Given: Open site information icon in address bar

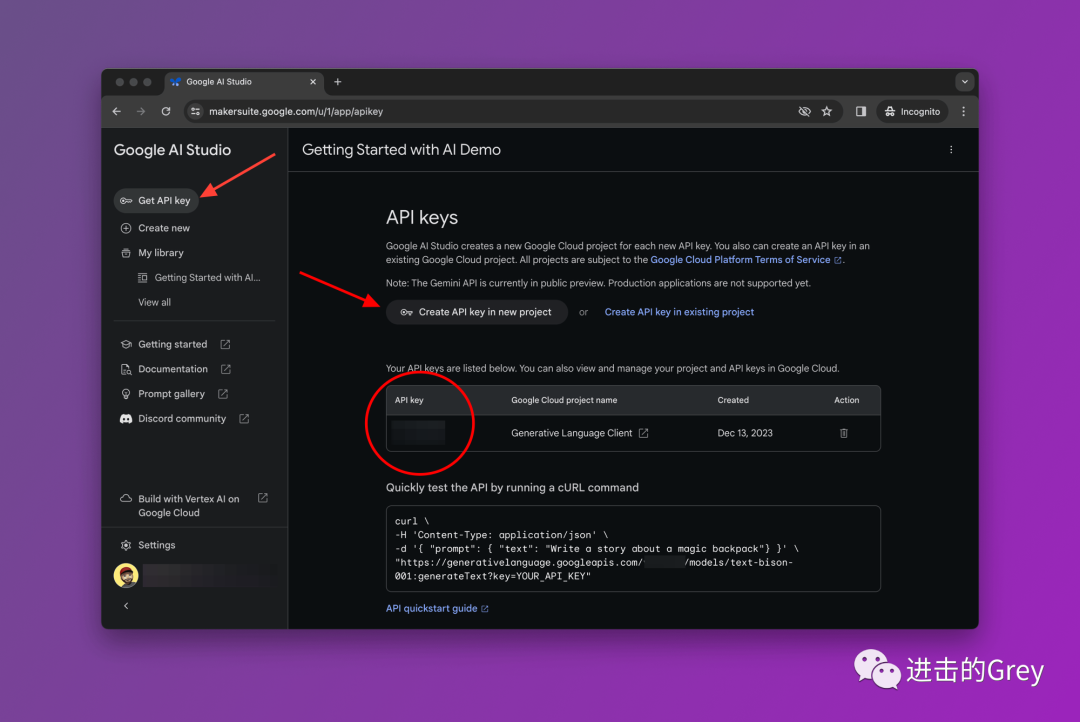Looking at the screenshot, I should click(196, 111).
